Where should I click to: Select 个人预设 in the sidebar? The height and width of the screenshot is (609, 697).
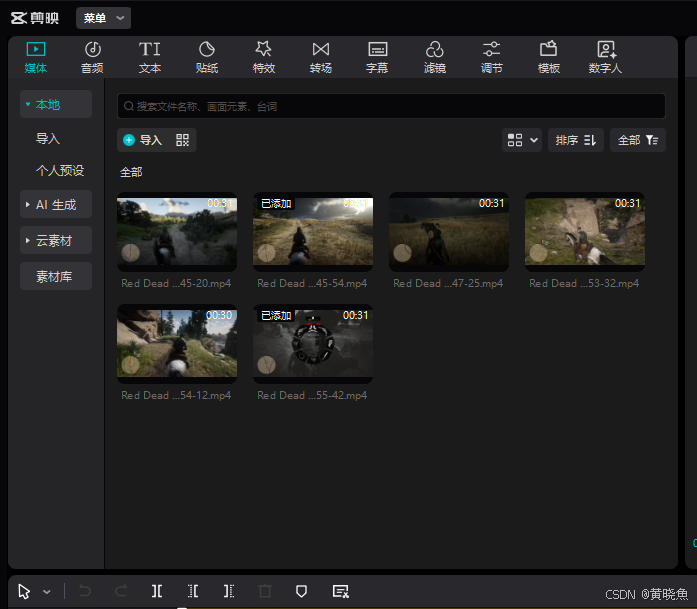60,171
